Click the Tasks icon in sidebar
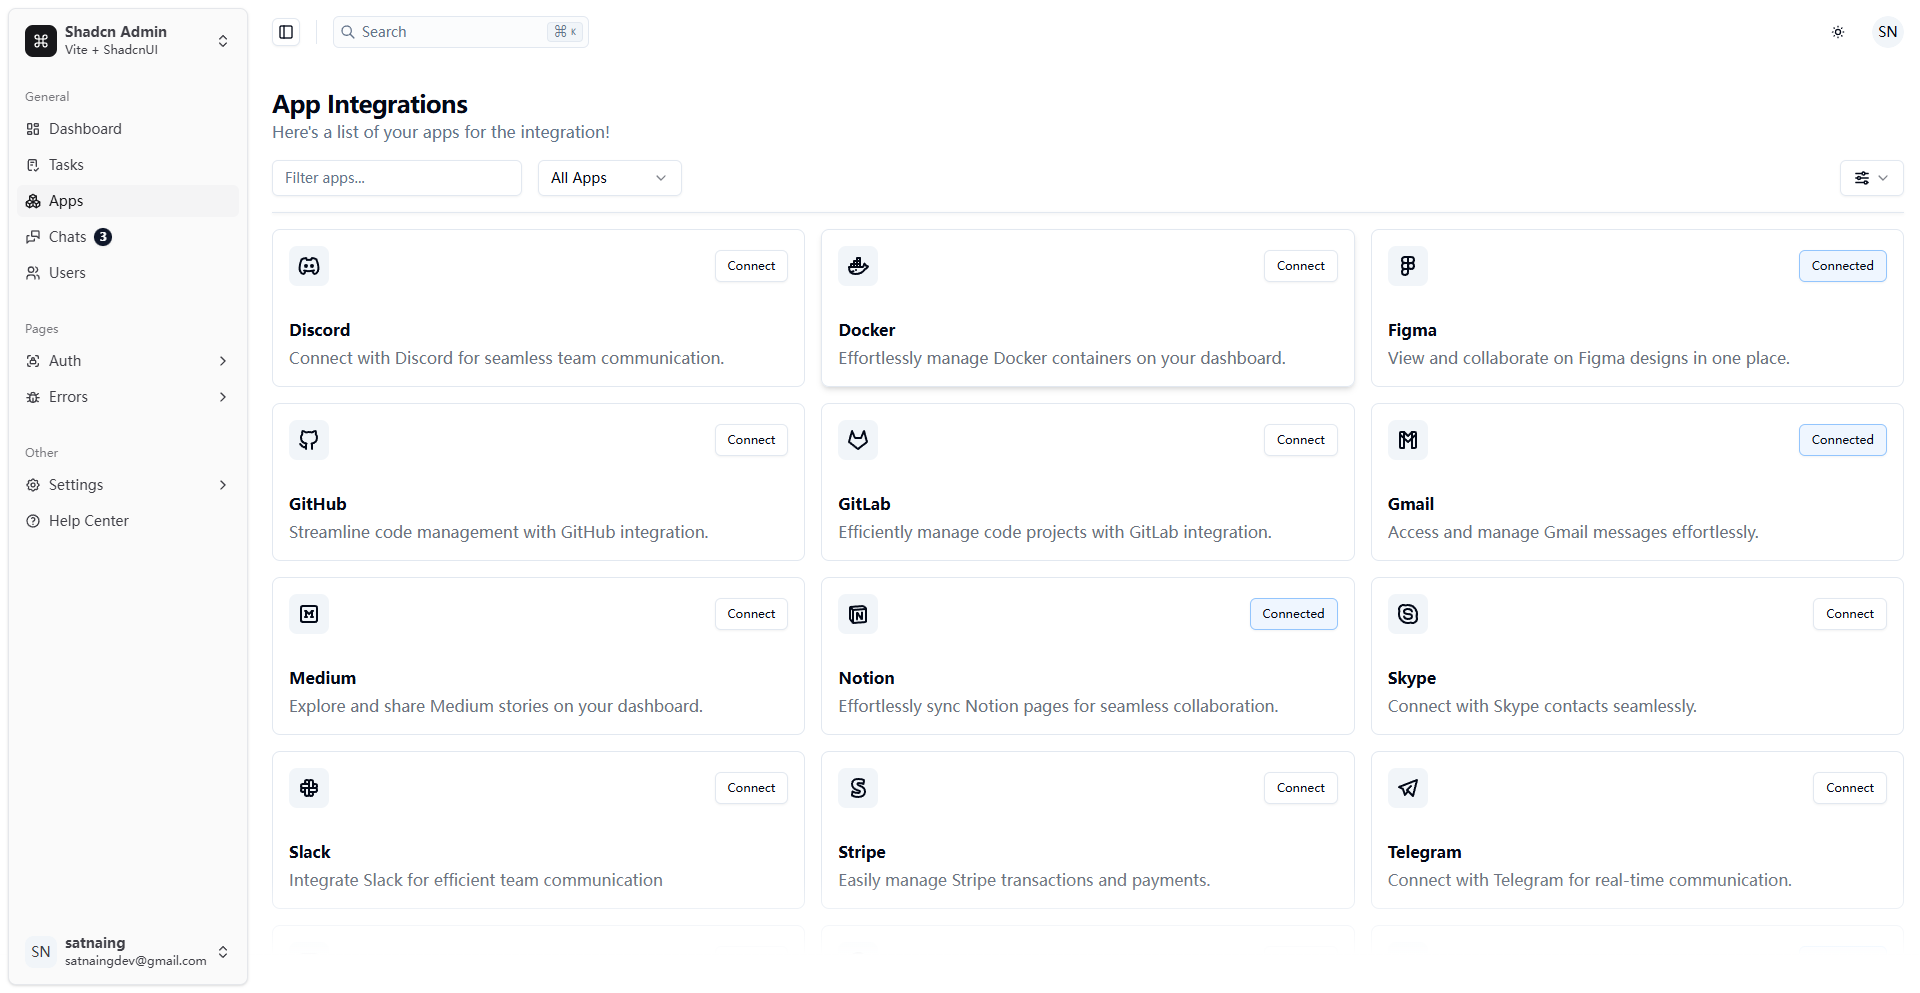 pyautogui.click(x=33, y=165)
